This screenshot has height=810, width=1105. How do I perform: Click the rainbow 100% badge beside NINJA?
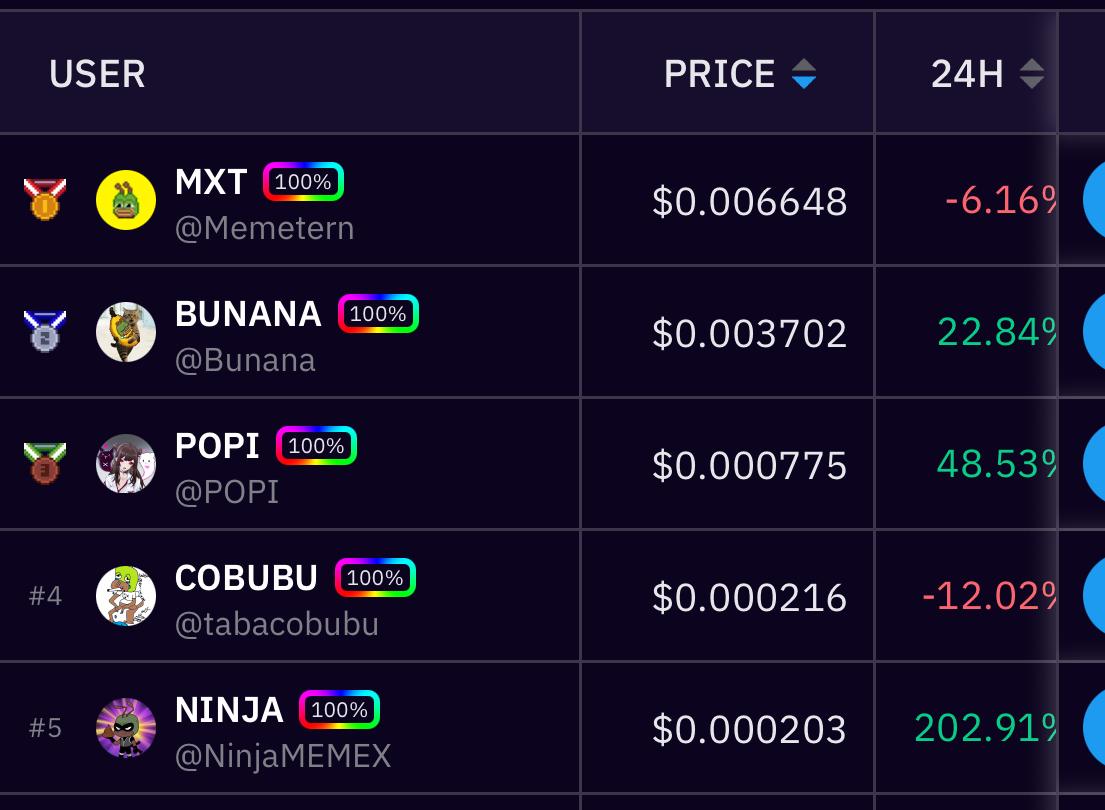click(339, 710)
